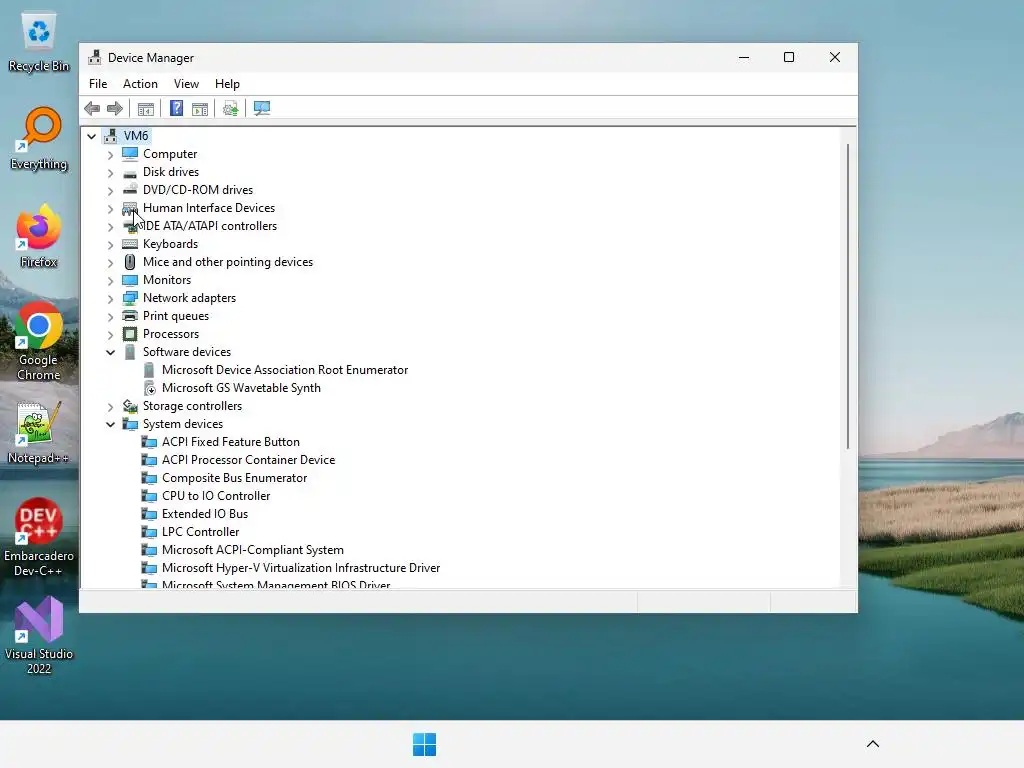
Task: Open the Help menu
Action: 227,84
